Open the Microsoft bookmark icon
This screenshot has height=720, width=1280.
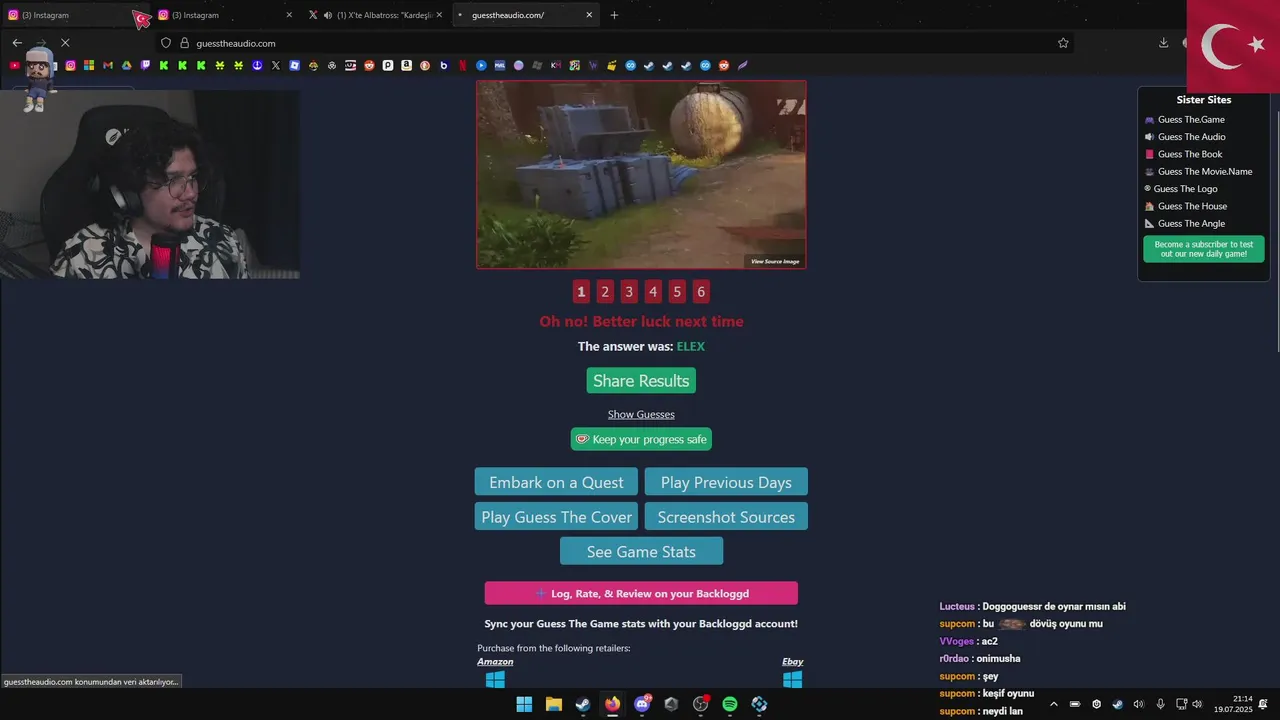pyautogui.click(x=89, y=65)
